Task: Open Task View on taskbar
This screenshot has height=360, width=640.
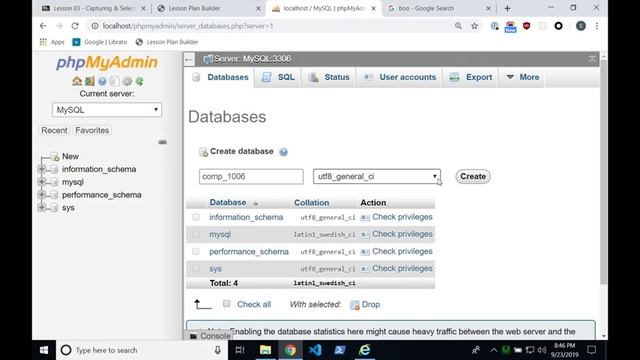Action: [x=240, y=350]
